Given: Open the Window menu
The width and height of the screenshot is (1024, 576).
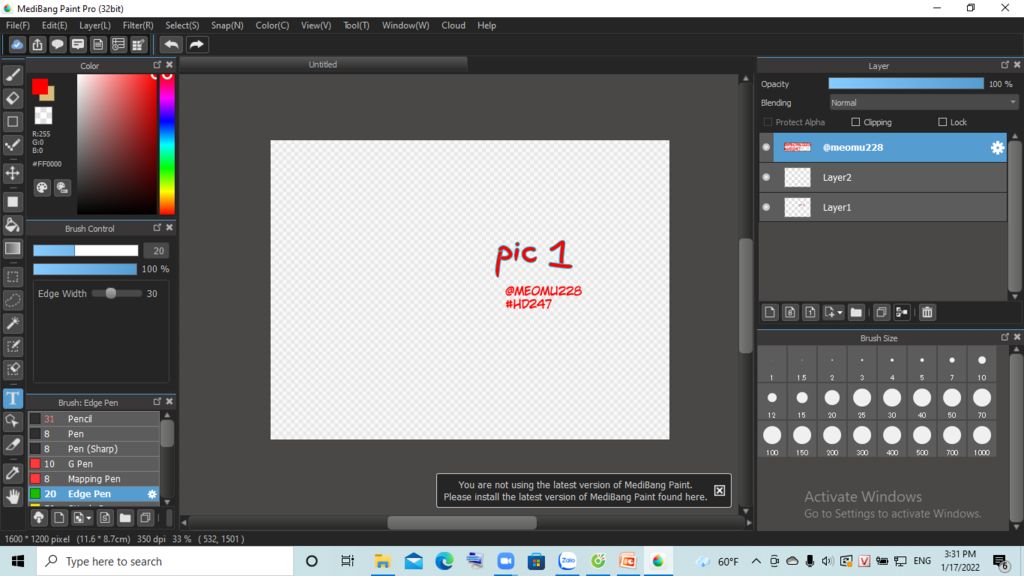Looking at the screenshot, I should [406, 25].
